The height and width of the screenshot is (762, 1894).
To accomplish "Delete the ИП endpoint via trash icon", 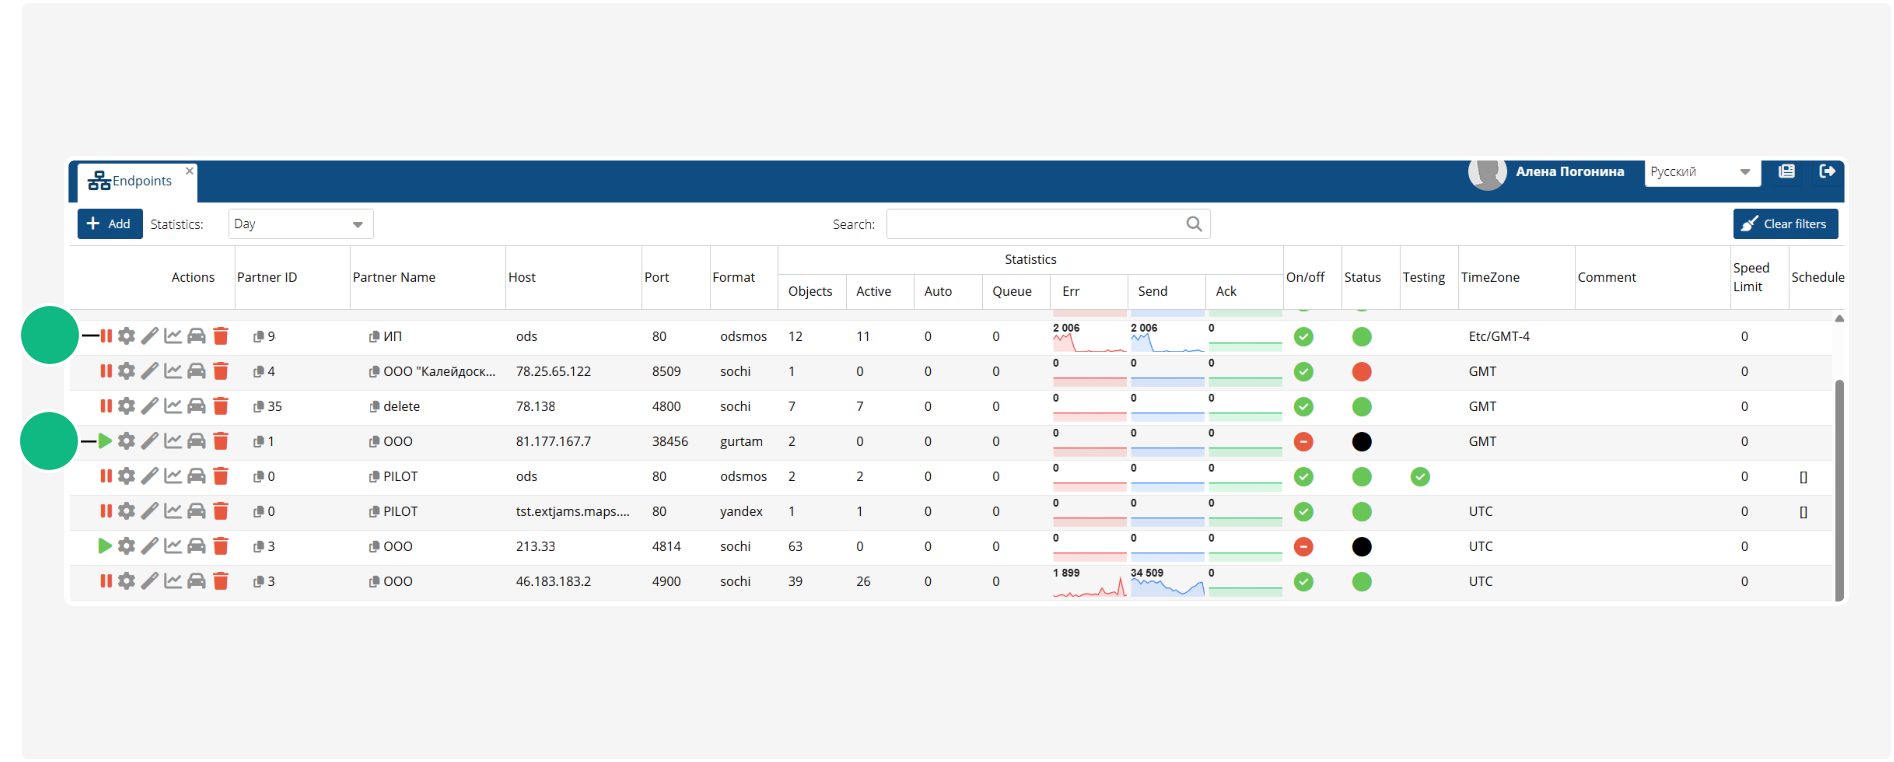I will click(x=221, y=336).
